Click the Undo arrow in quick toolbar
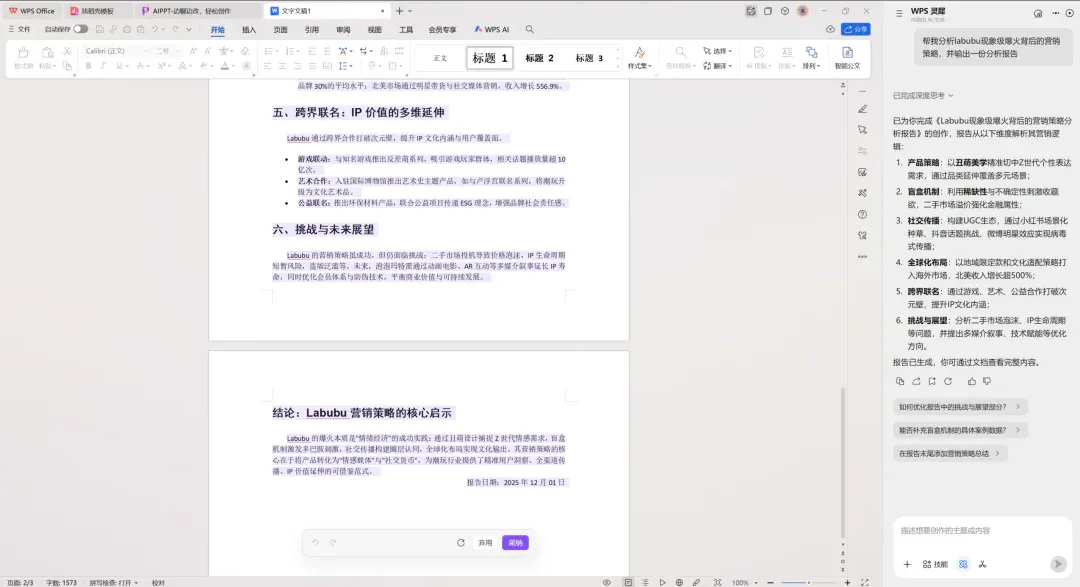Image resolution: width=1080 pixels, height=587 pixels. [155, 29]
